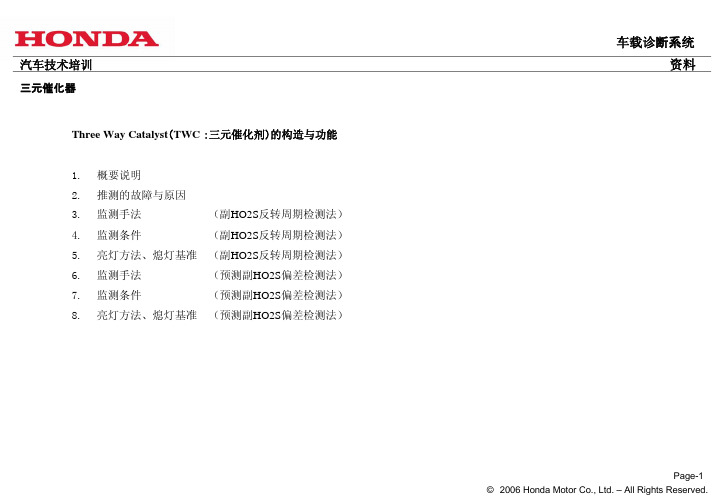This screenshot has width=724, height=502.
Task: Click item 6 note '预测副HO2S偏差检测法'
Action: coord(278,275)
